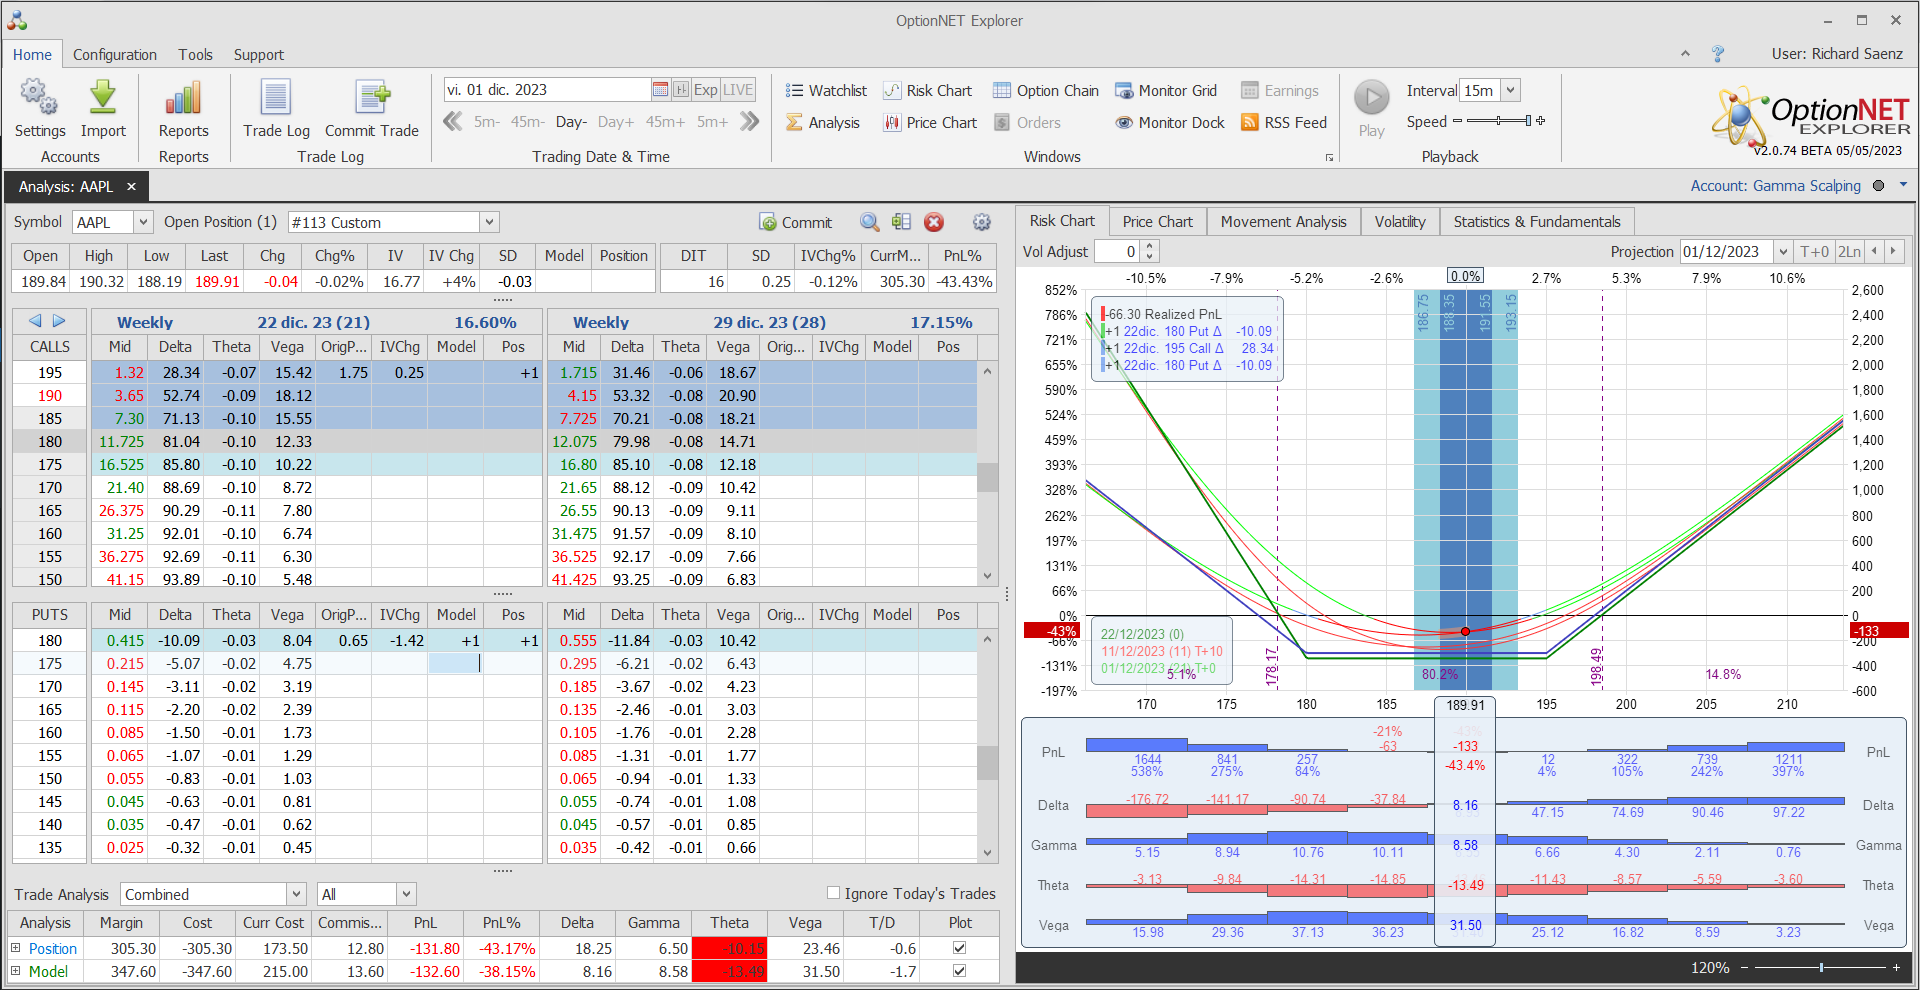This screenshot has width=1920, height=990.
Task: Click the OHLC bar icon next to calendar
Action: (681, 90)
